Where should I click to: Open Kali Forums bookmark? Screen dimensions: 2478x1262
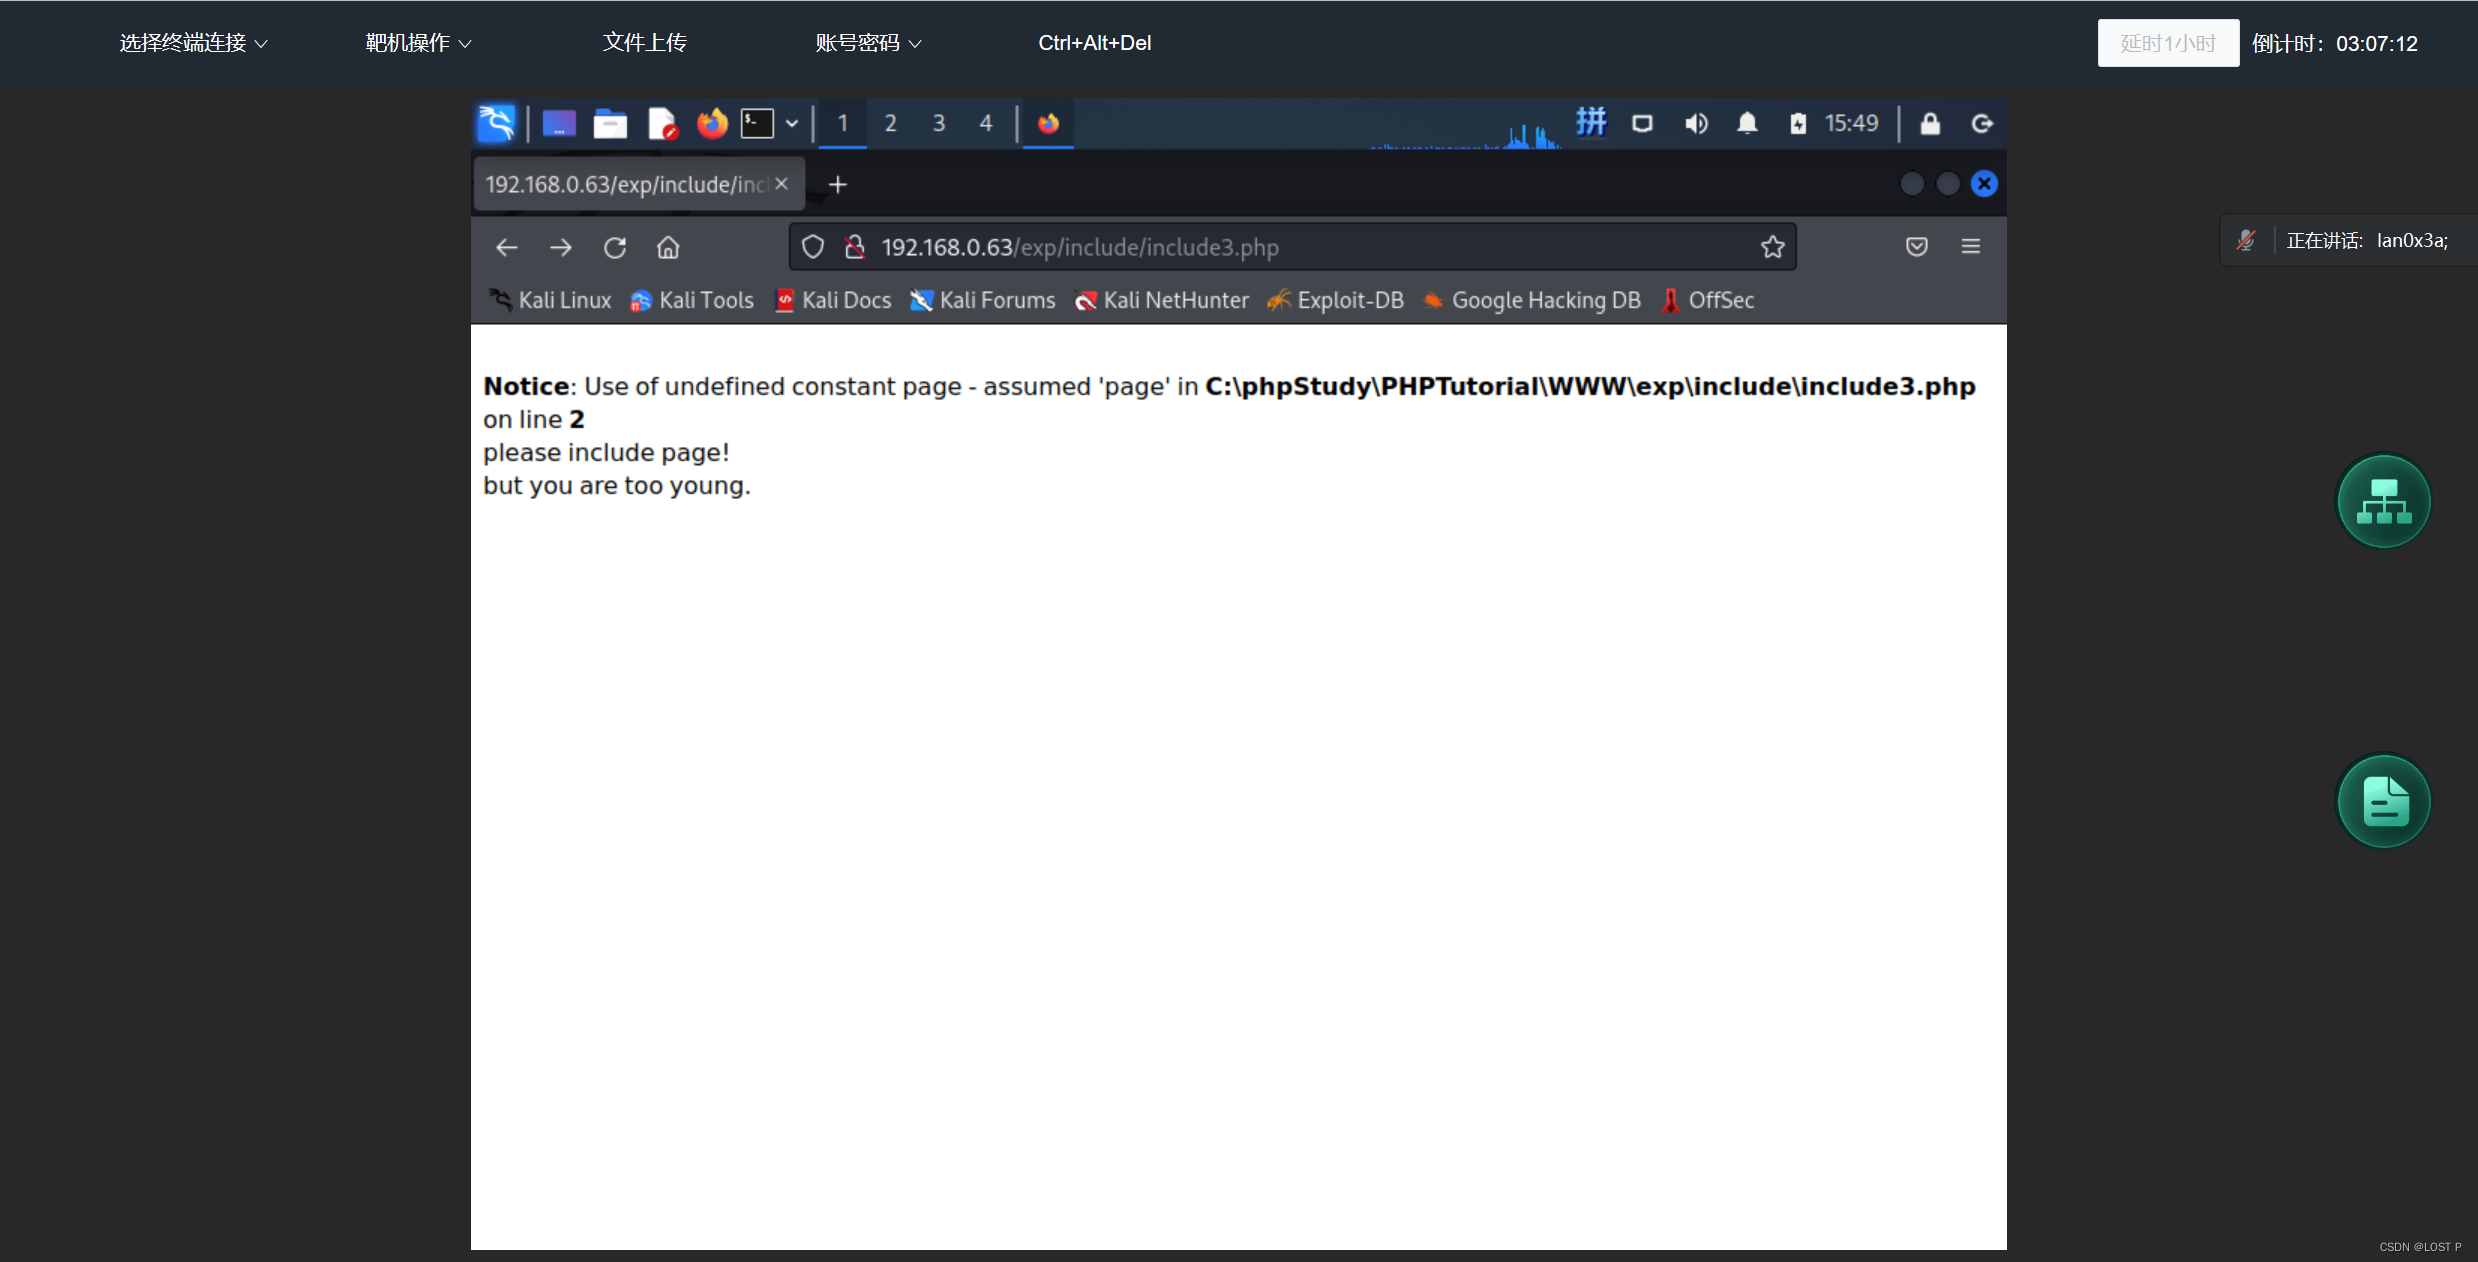coord(983,300)
